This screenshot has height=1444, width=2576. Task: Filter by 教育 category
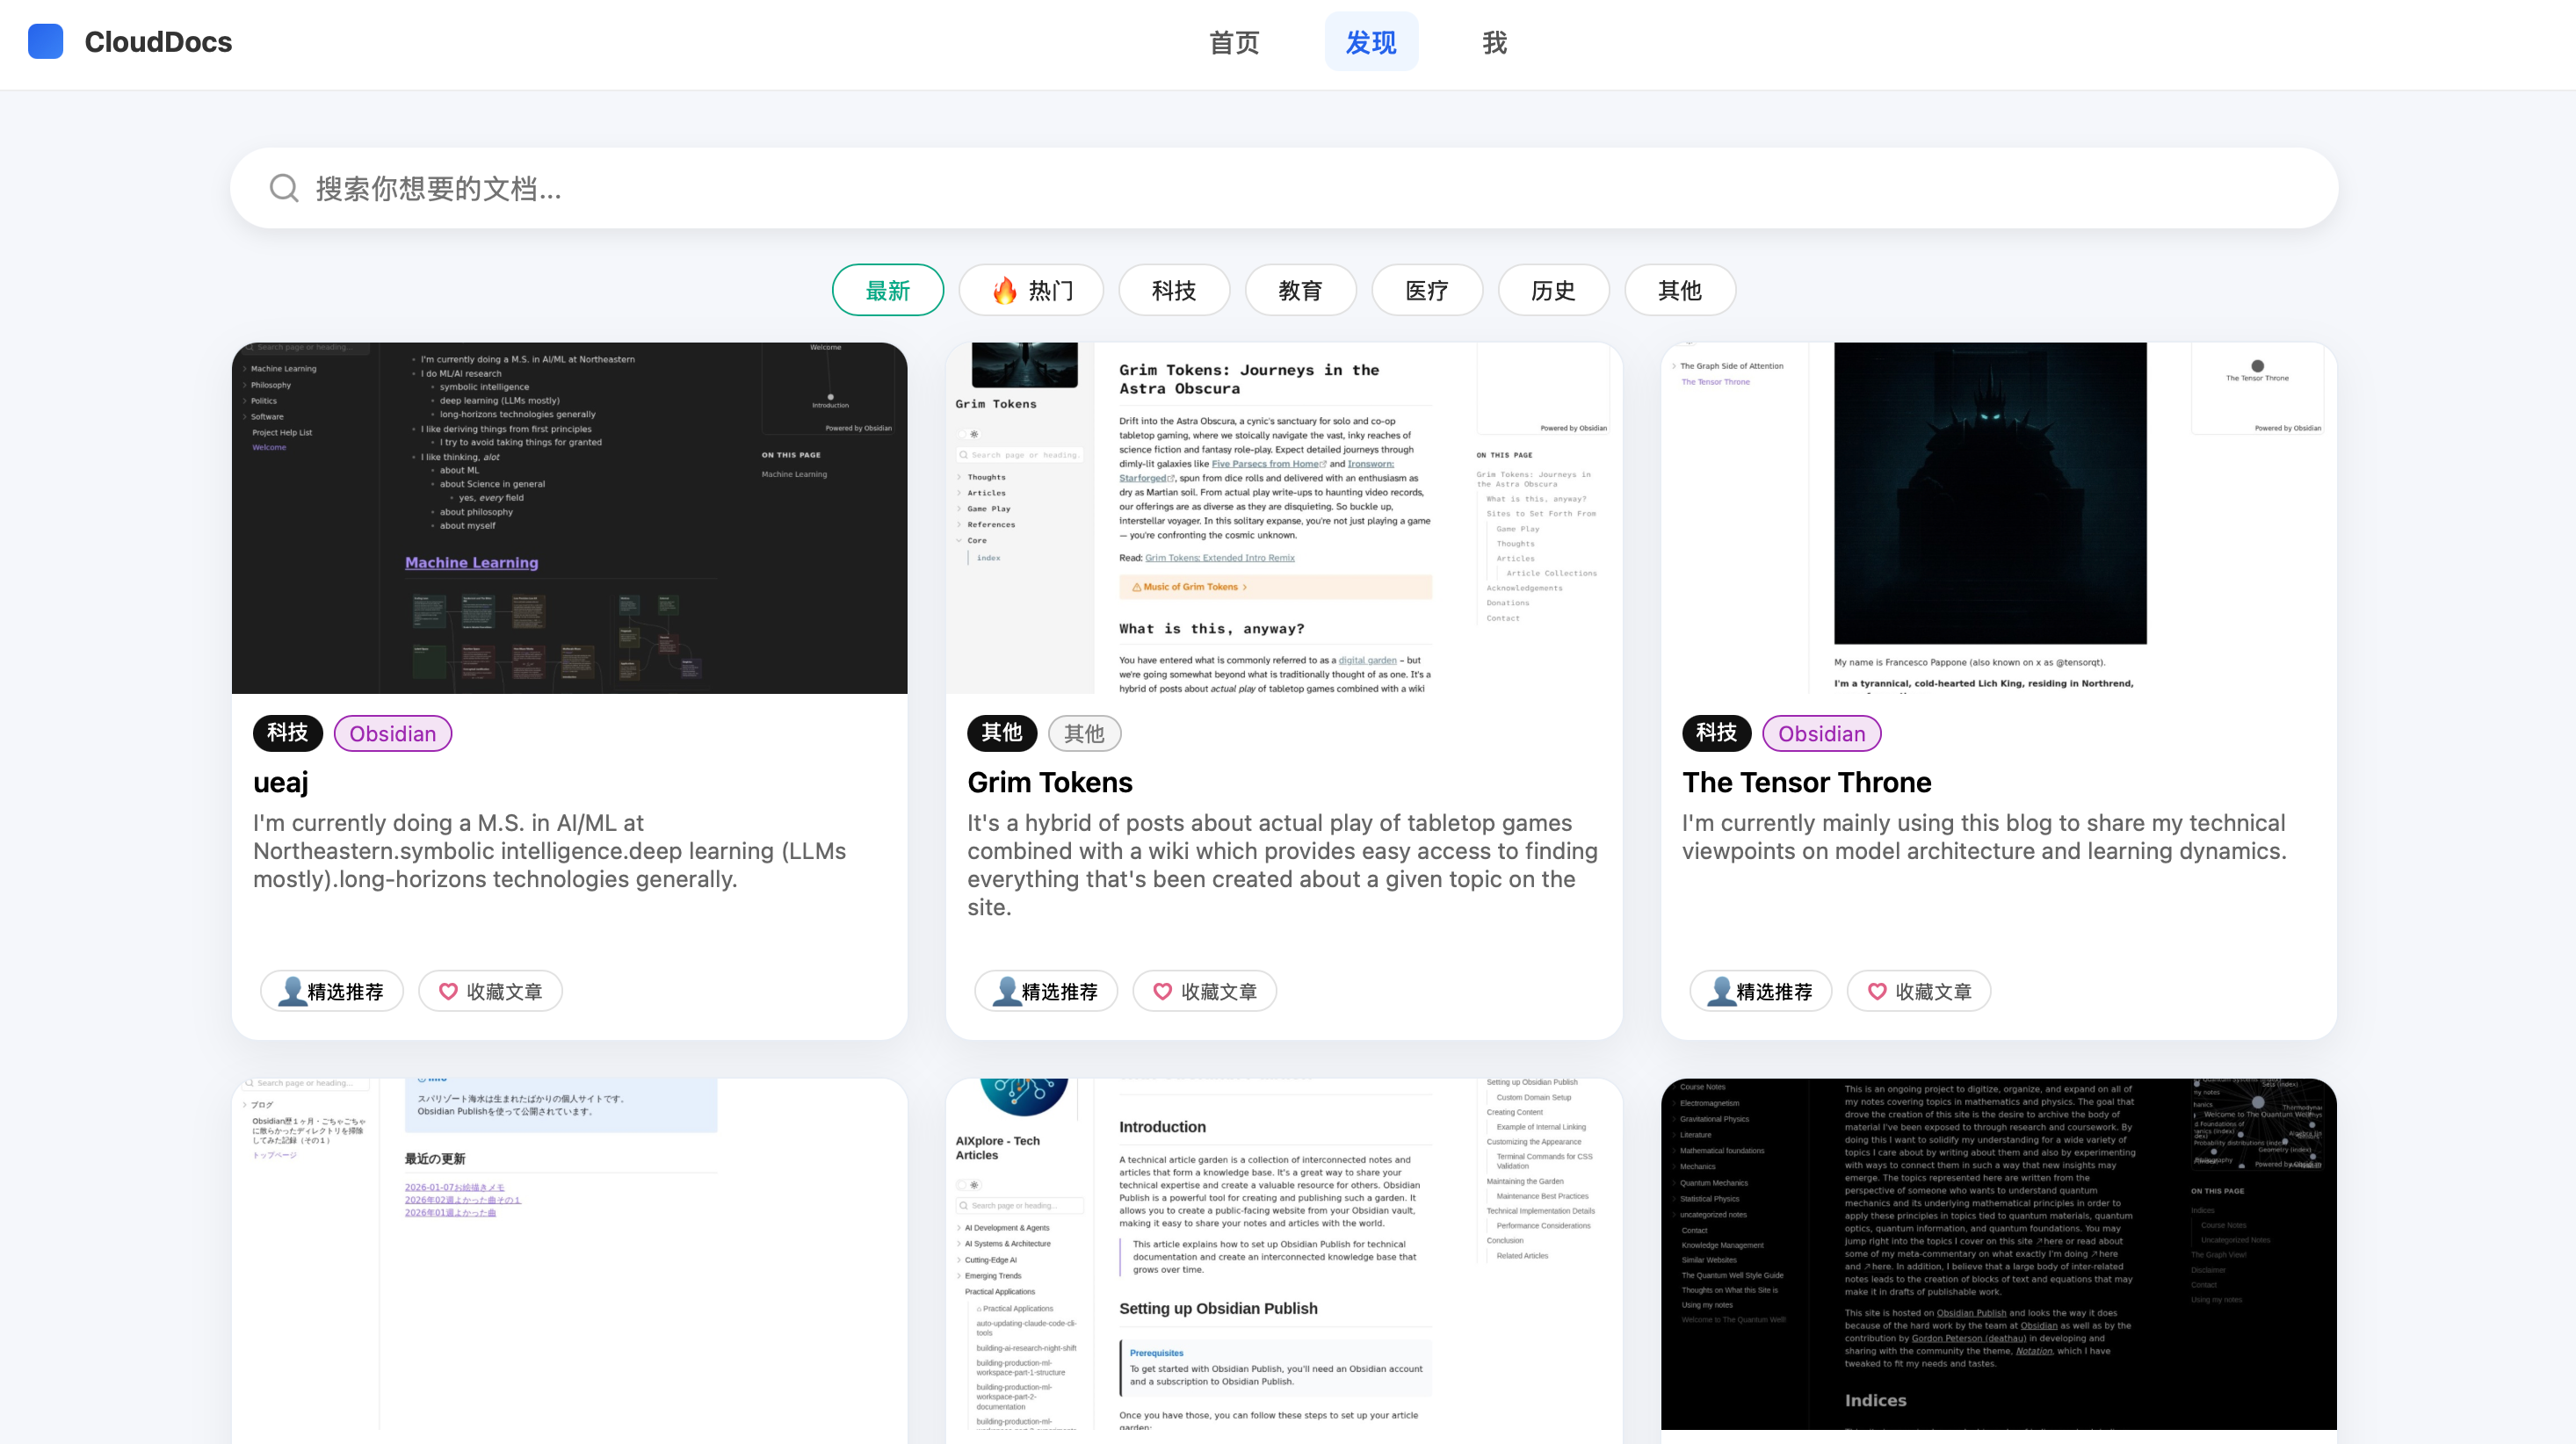[1300, 290]
